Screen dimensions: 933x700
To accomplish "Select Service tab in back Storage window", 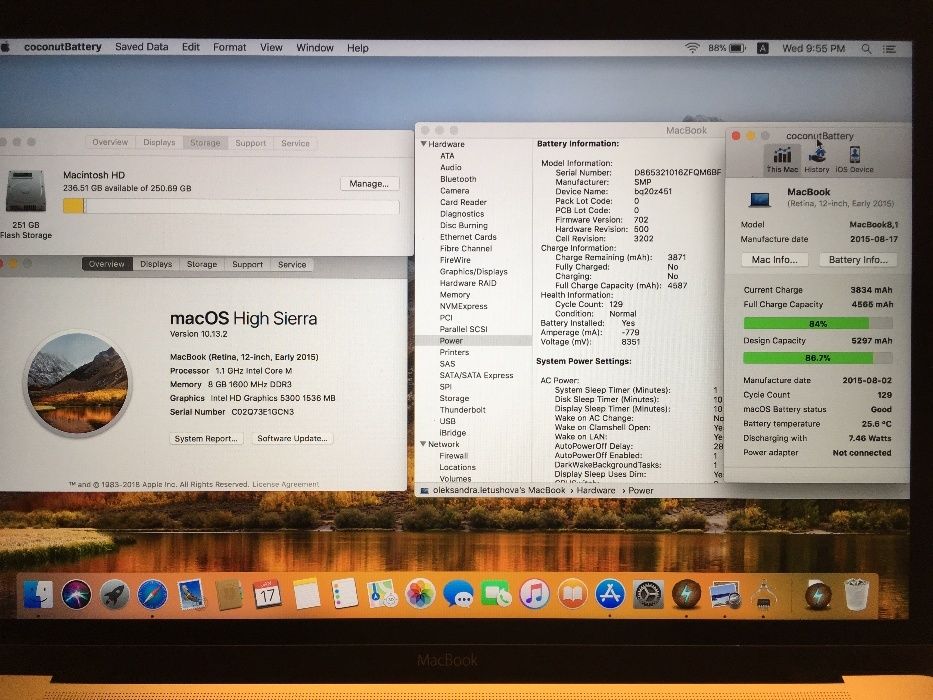I will (295, 143).
